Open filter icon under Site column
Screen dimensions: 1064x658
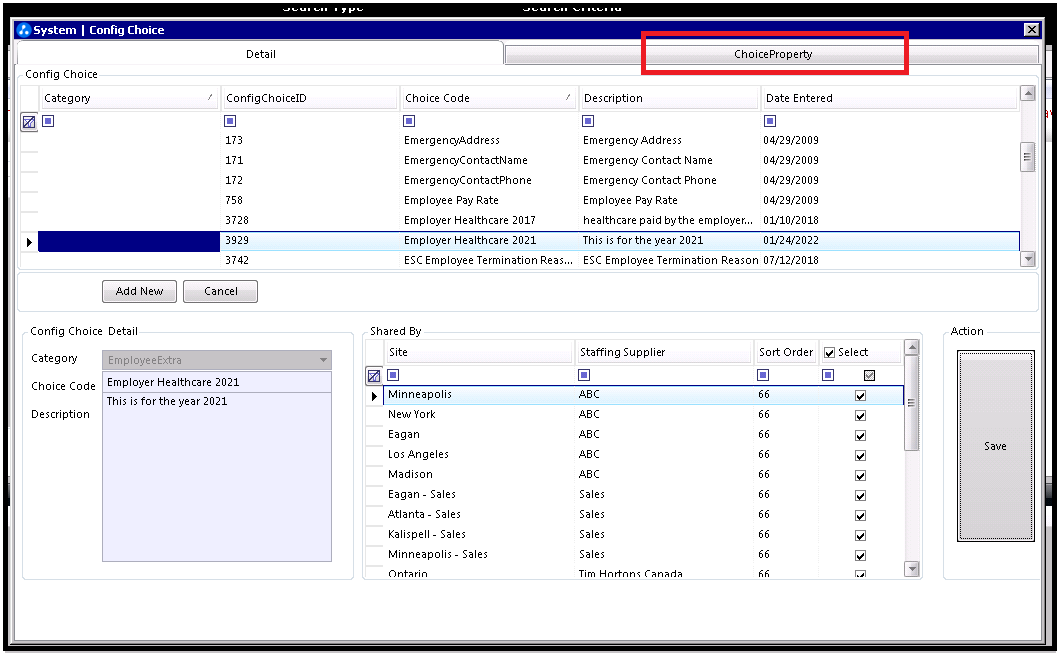[393, 375]
